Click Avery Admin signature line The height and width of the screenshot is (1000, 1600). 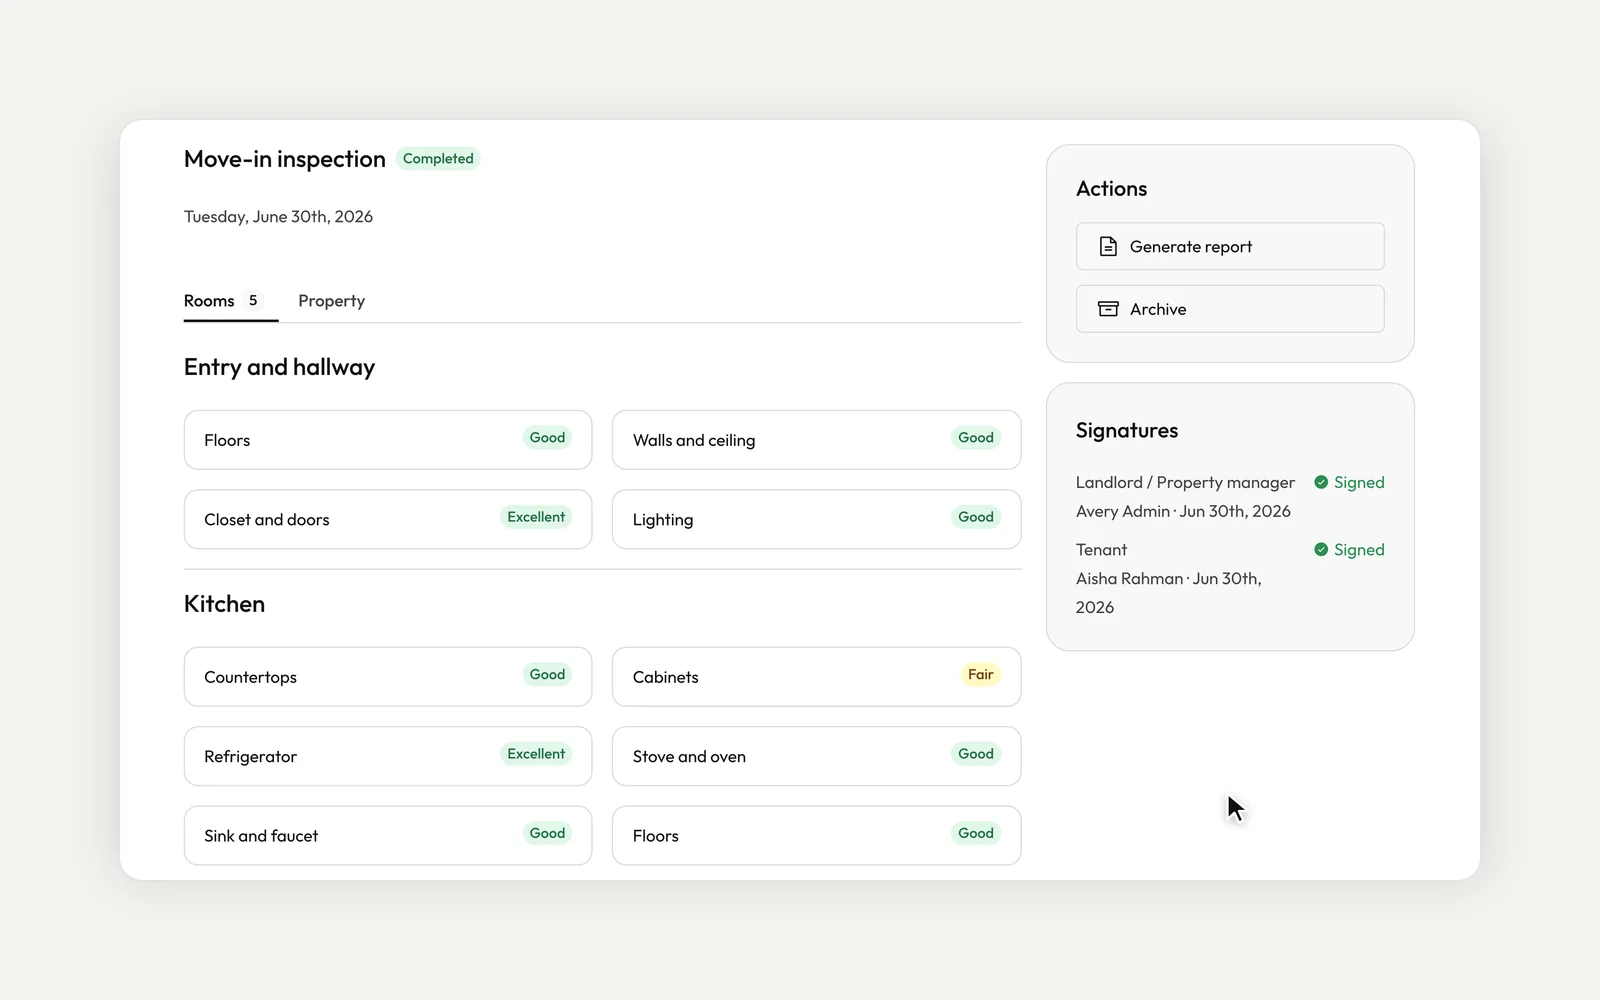pyautogui.click(x=1183, y=511)
